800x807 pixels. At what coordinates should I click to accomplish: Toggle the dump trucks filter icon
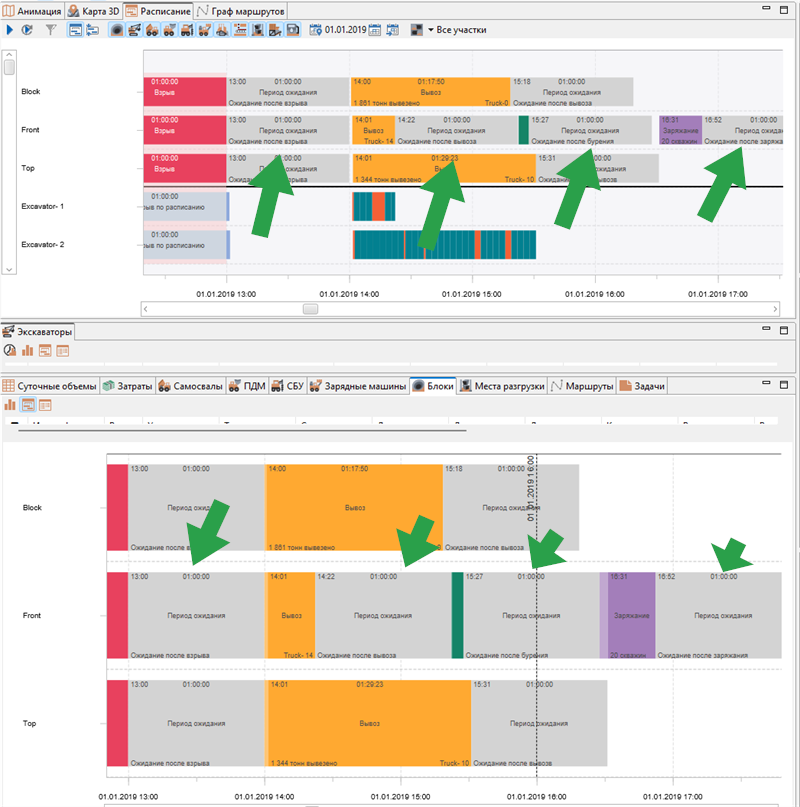(x=152, y=30)
